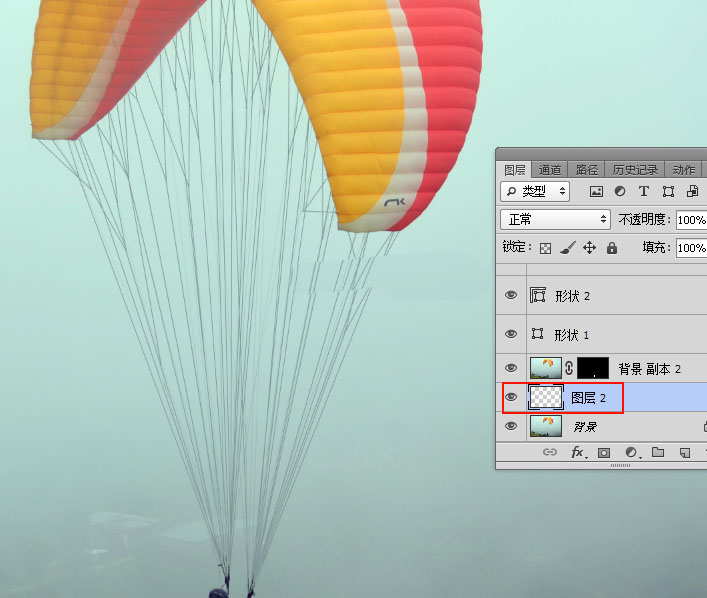Select the black mask thumbnail on 背景 副本 2

[593, 368]
